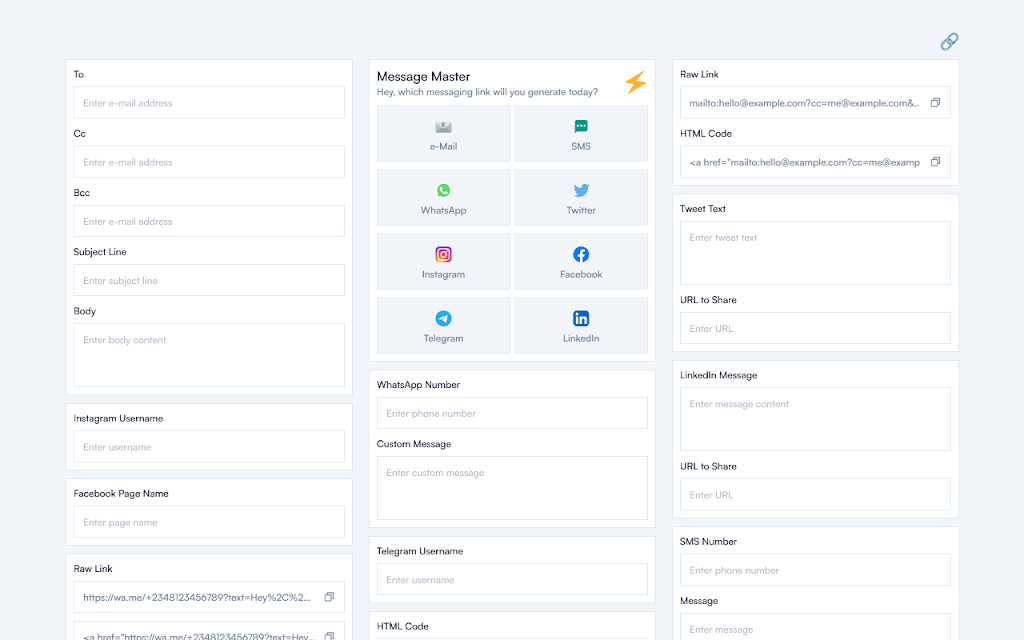Copy the wa.me Raw Link

click(x=329, y=597)
